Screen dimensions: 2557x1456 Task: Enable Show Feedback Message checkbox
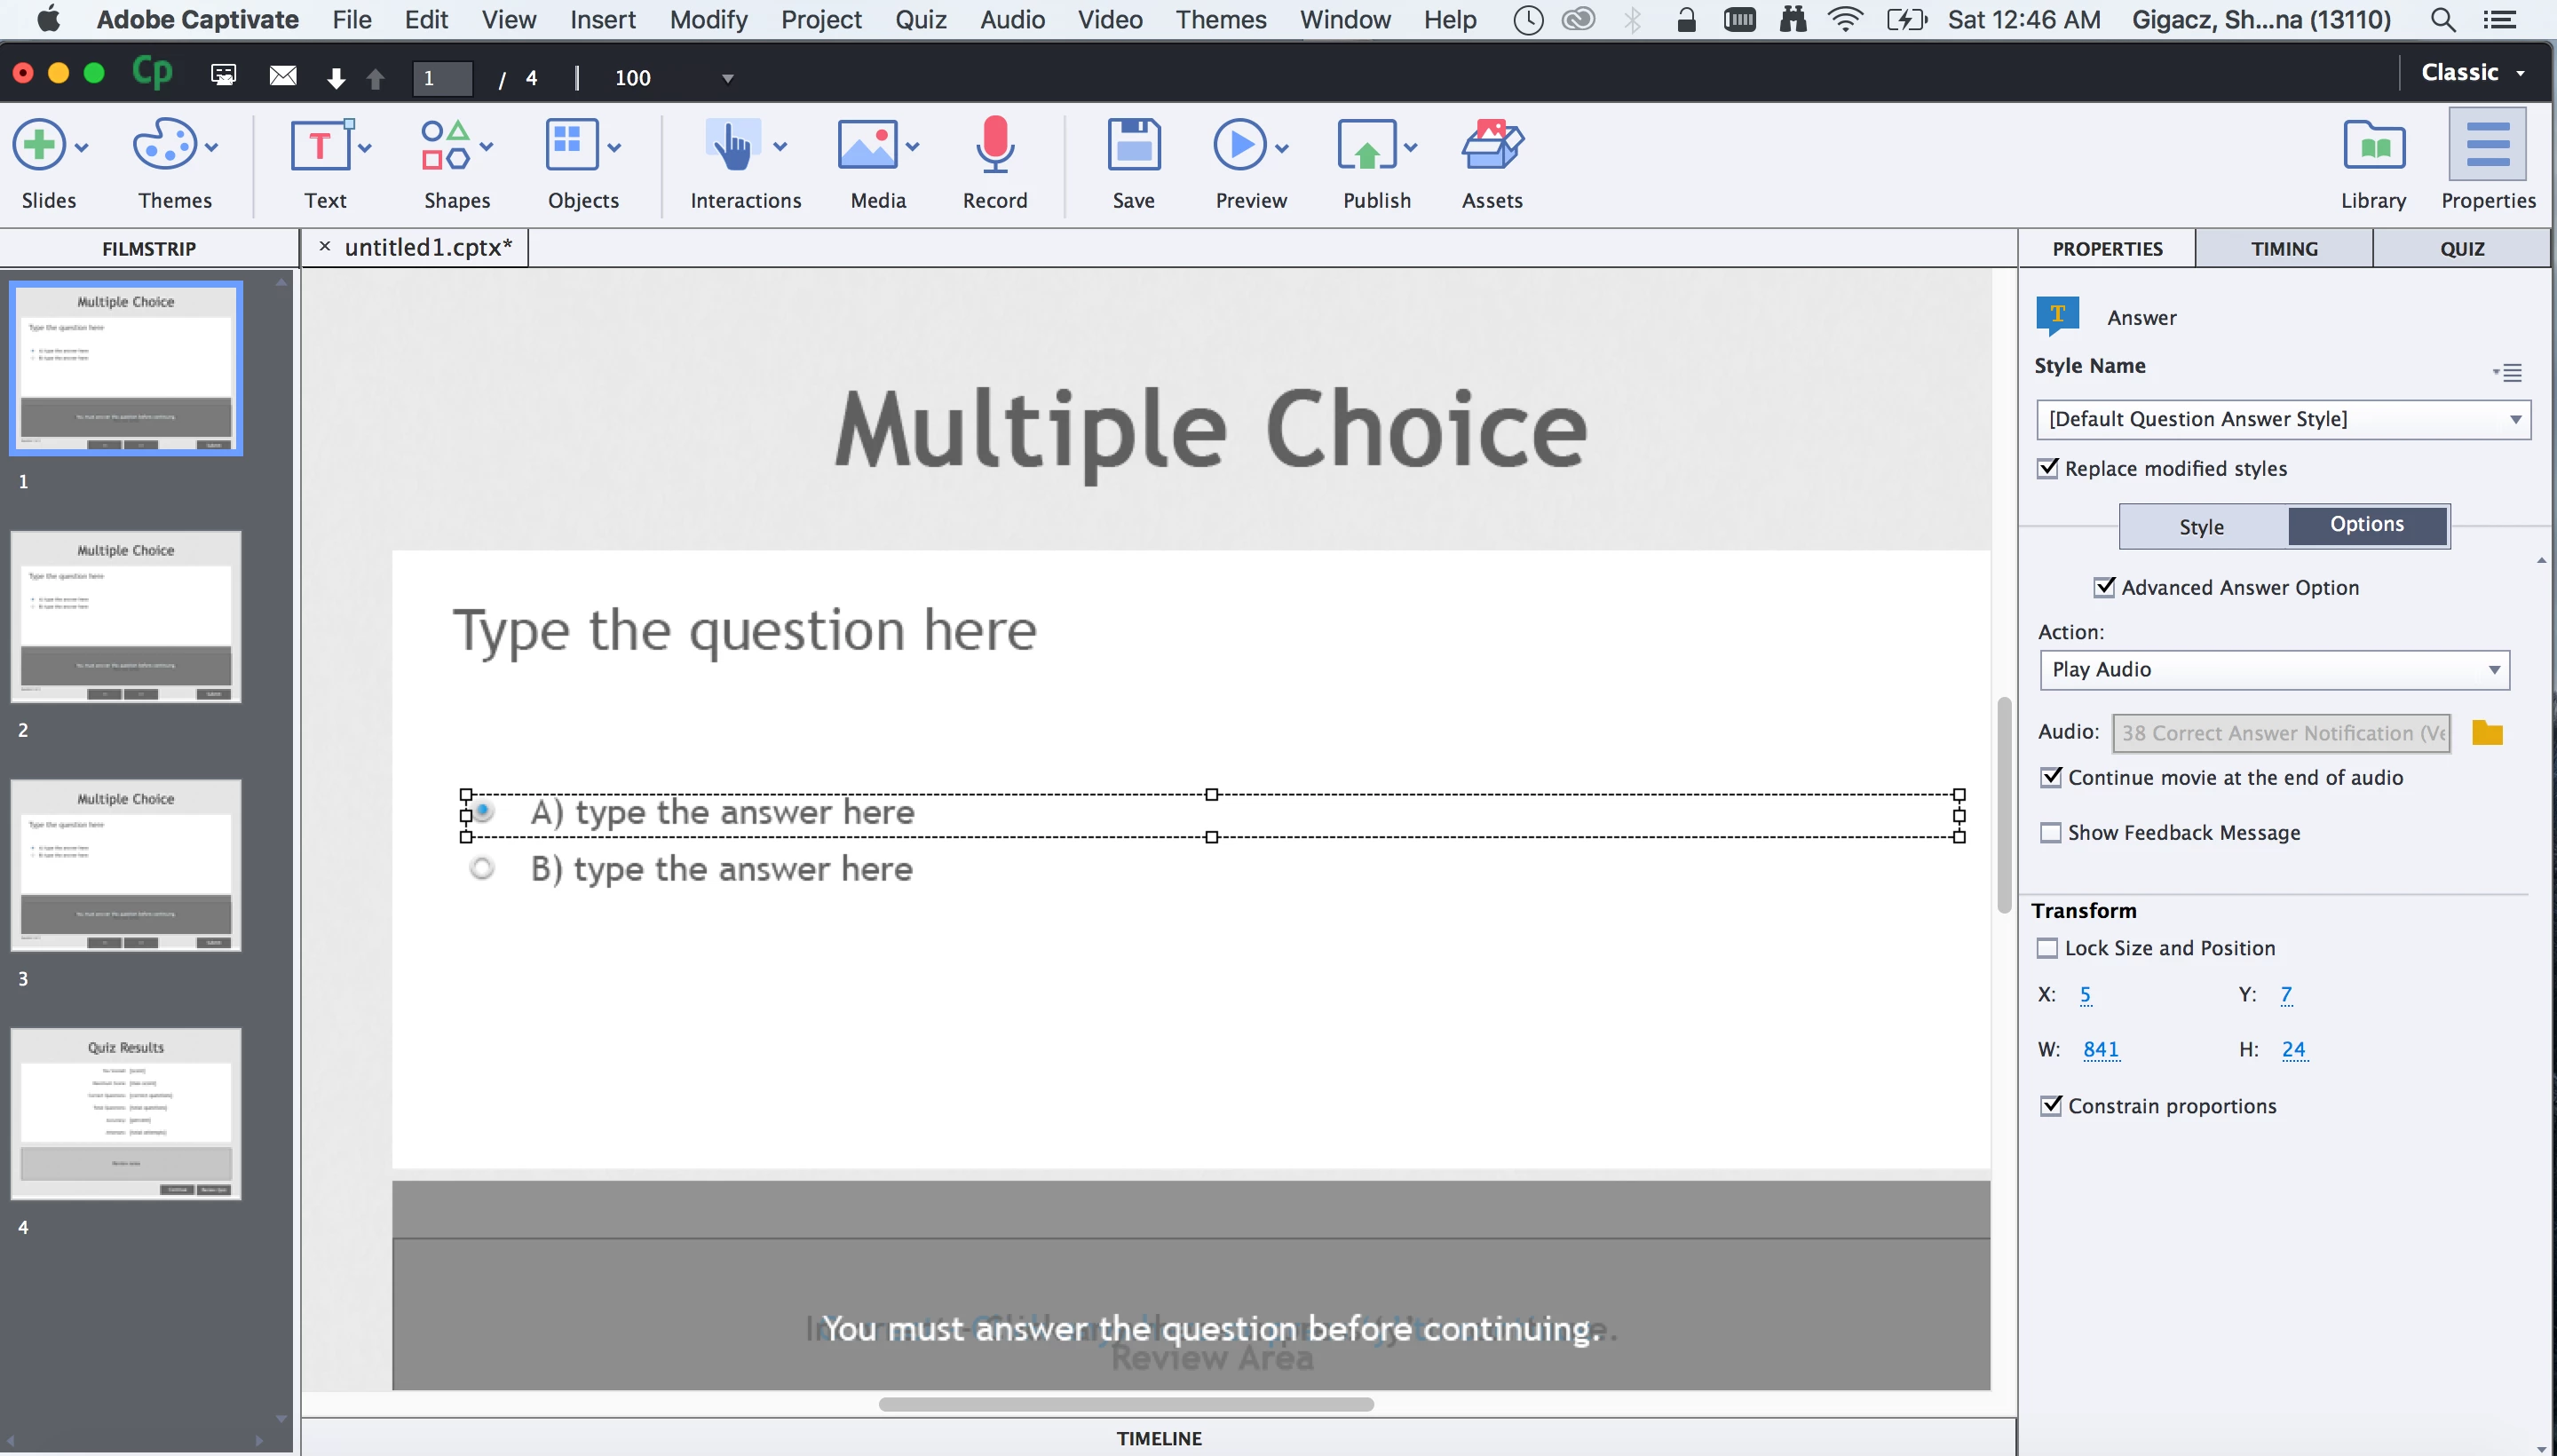pos(2050,833)
